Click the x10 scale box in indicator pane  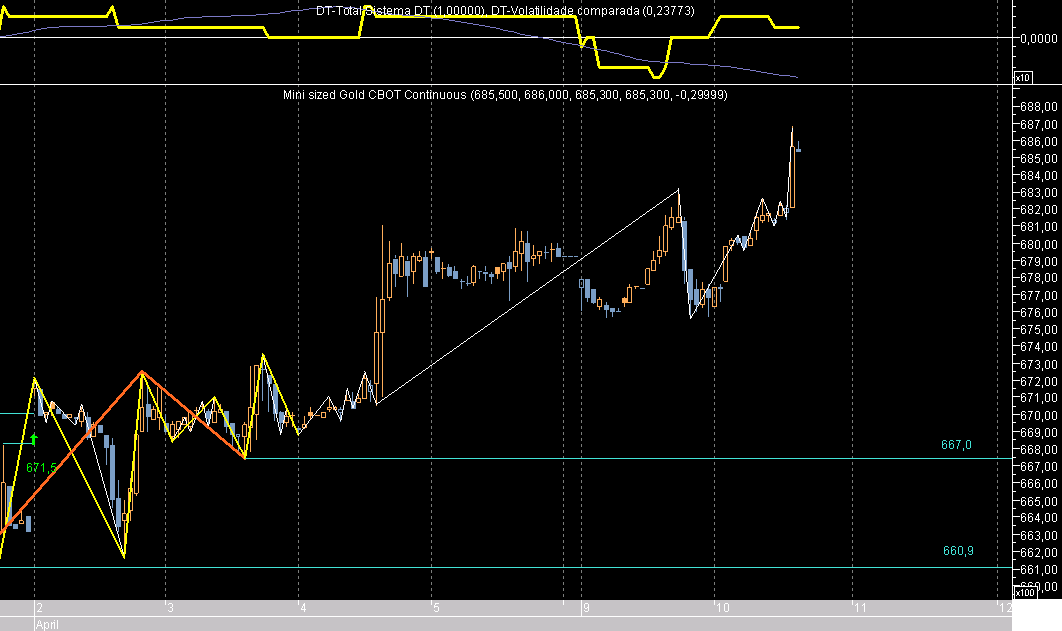coord(1022,78)
